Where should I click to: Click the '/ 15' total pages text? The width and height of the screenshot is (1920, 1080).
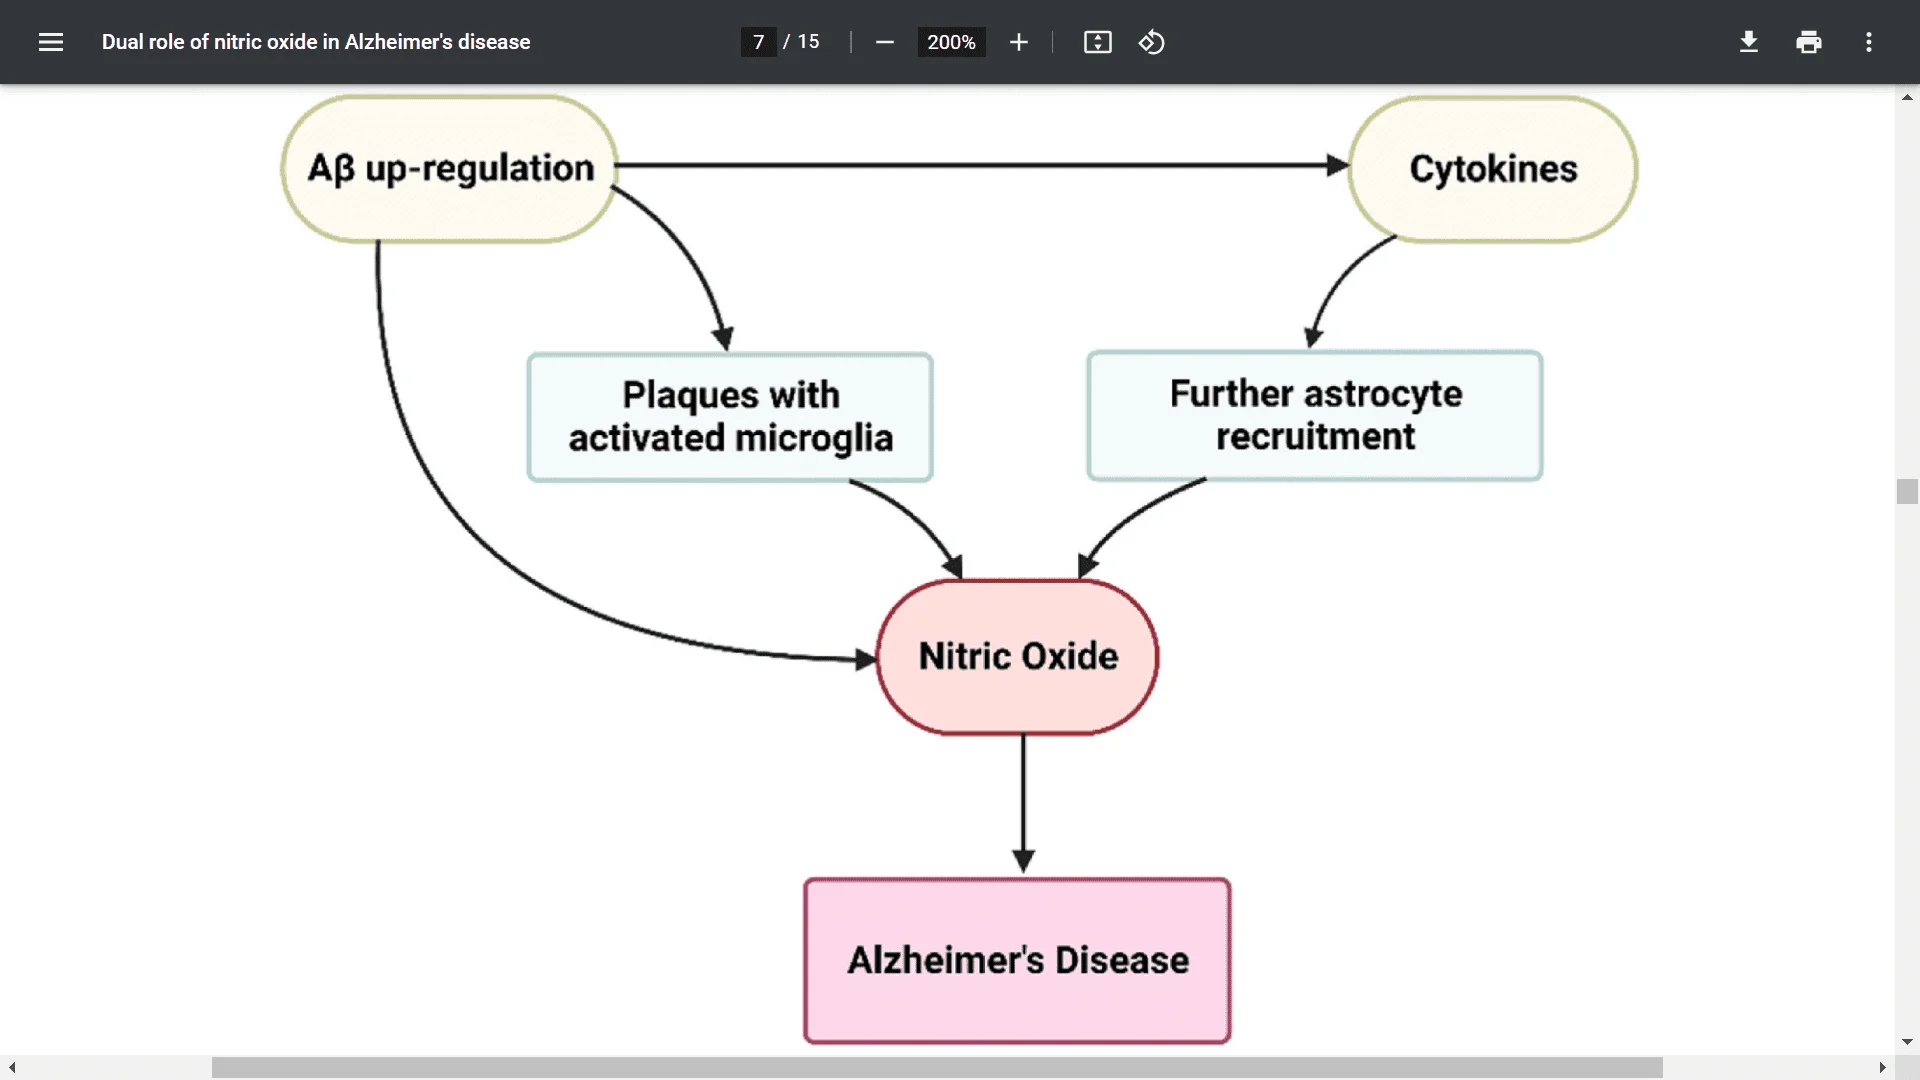[801, 42]
